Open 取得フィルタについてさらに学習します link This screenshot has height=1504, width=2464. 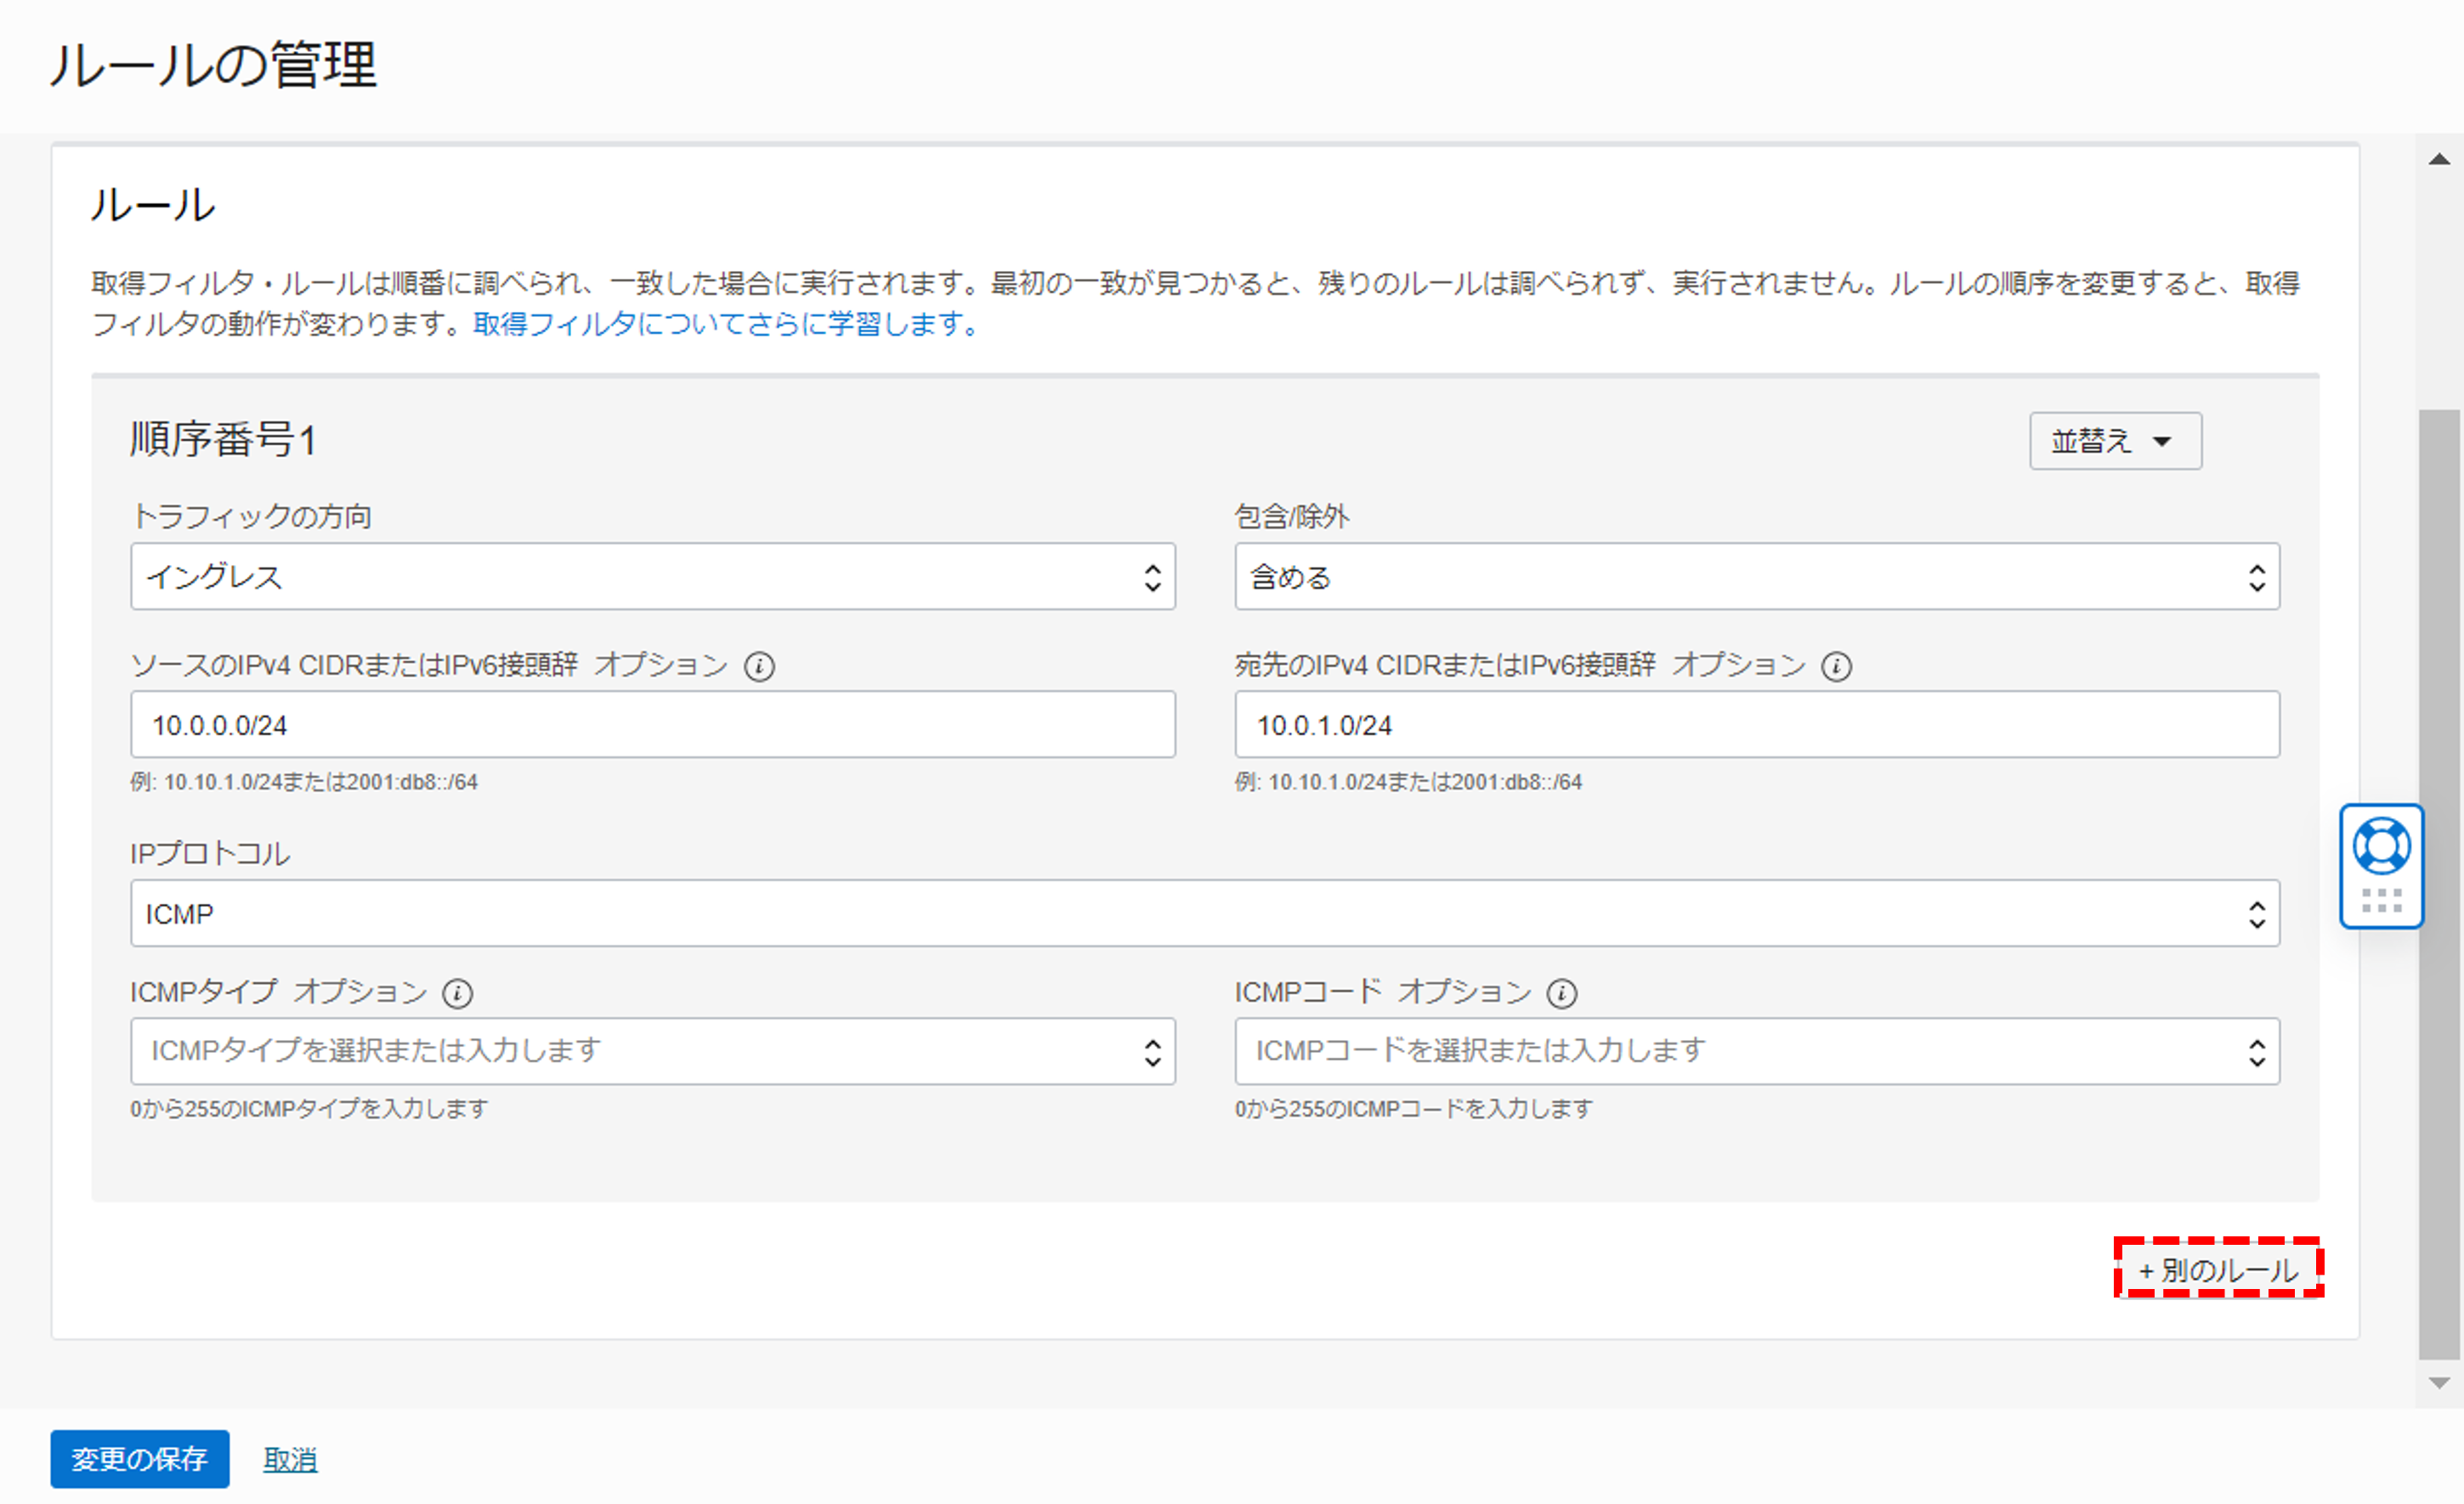(726, 324)
